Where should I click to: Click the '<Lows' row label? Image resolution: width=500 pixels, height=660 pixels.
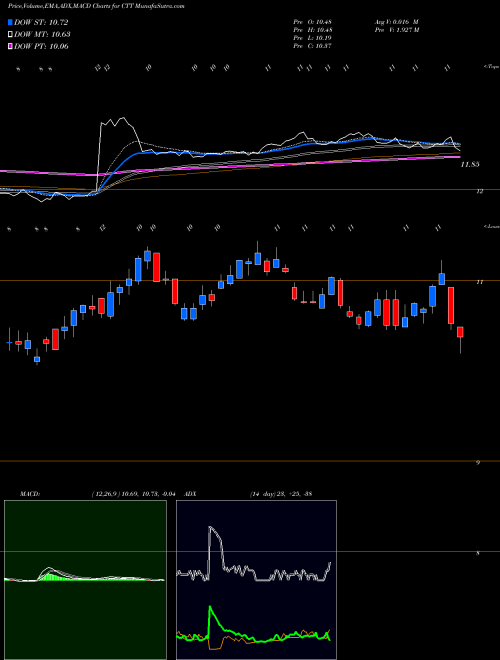pos(492,226)
